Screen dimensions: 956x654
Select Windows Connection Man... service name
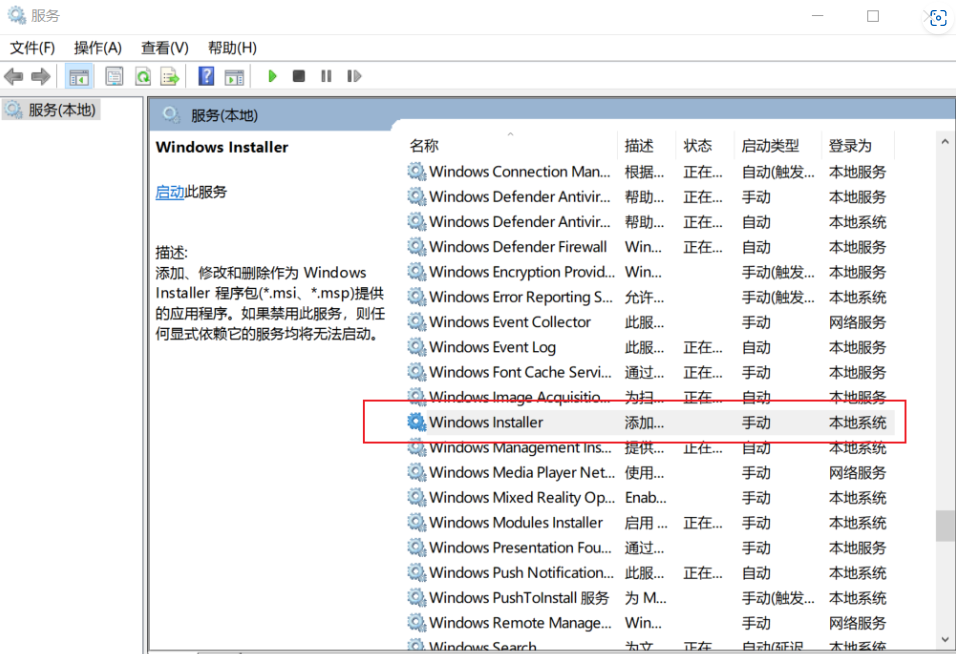(x=519, y=172)
